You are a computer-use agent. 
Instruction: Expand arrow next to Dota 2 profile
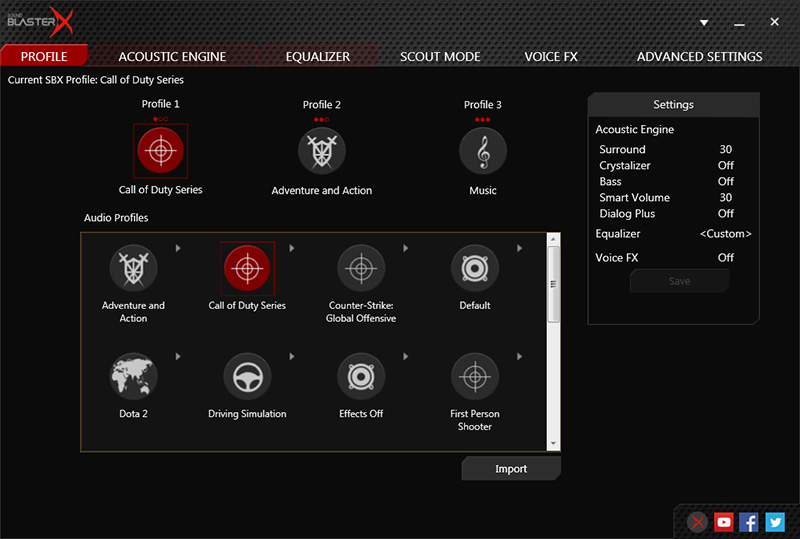(x=177, y=356)
